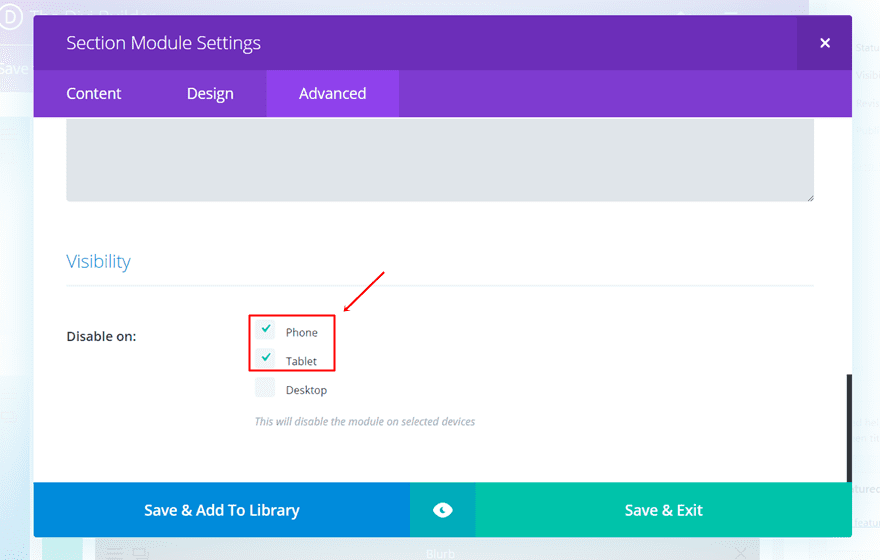The image size is (880, 560).
Task: Click the dark settings scrollbar
Action: (x=849, y=420)
